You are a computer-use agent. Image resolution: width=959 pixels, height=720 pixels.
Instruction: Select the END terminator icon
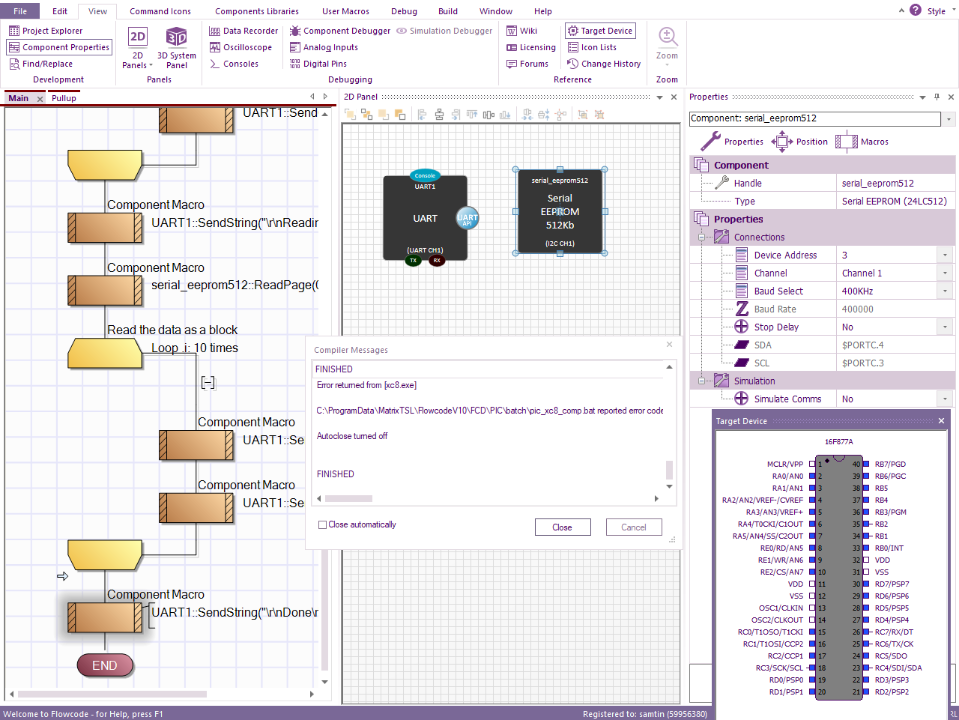coord(105,666)
